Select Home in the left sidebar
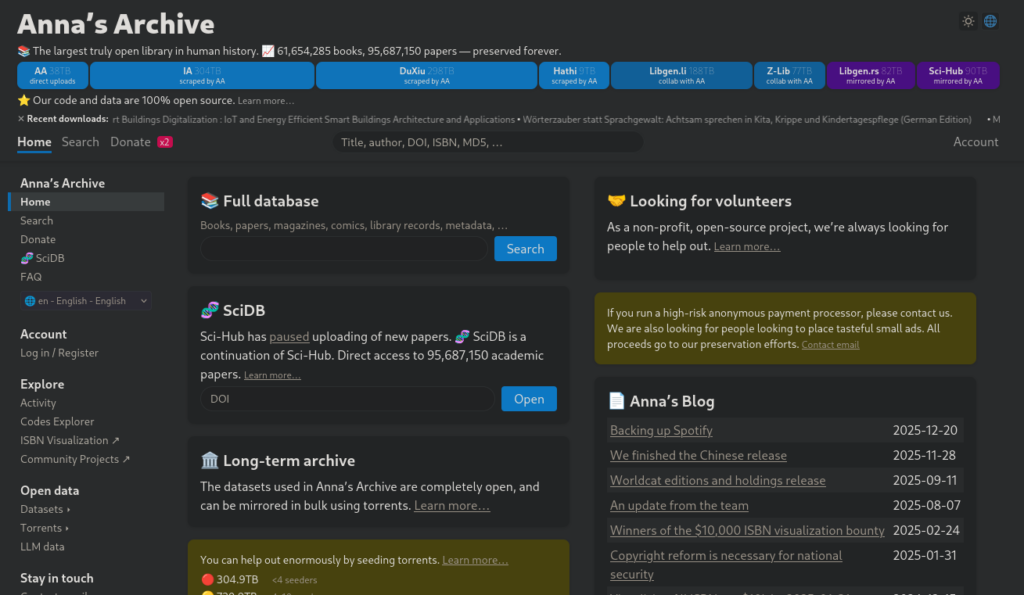1024x595 pixels. (86, 202)
